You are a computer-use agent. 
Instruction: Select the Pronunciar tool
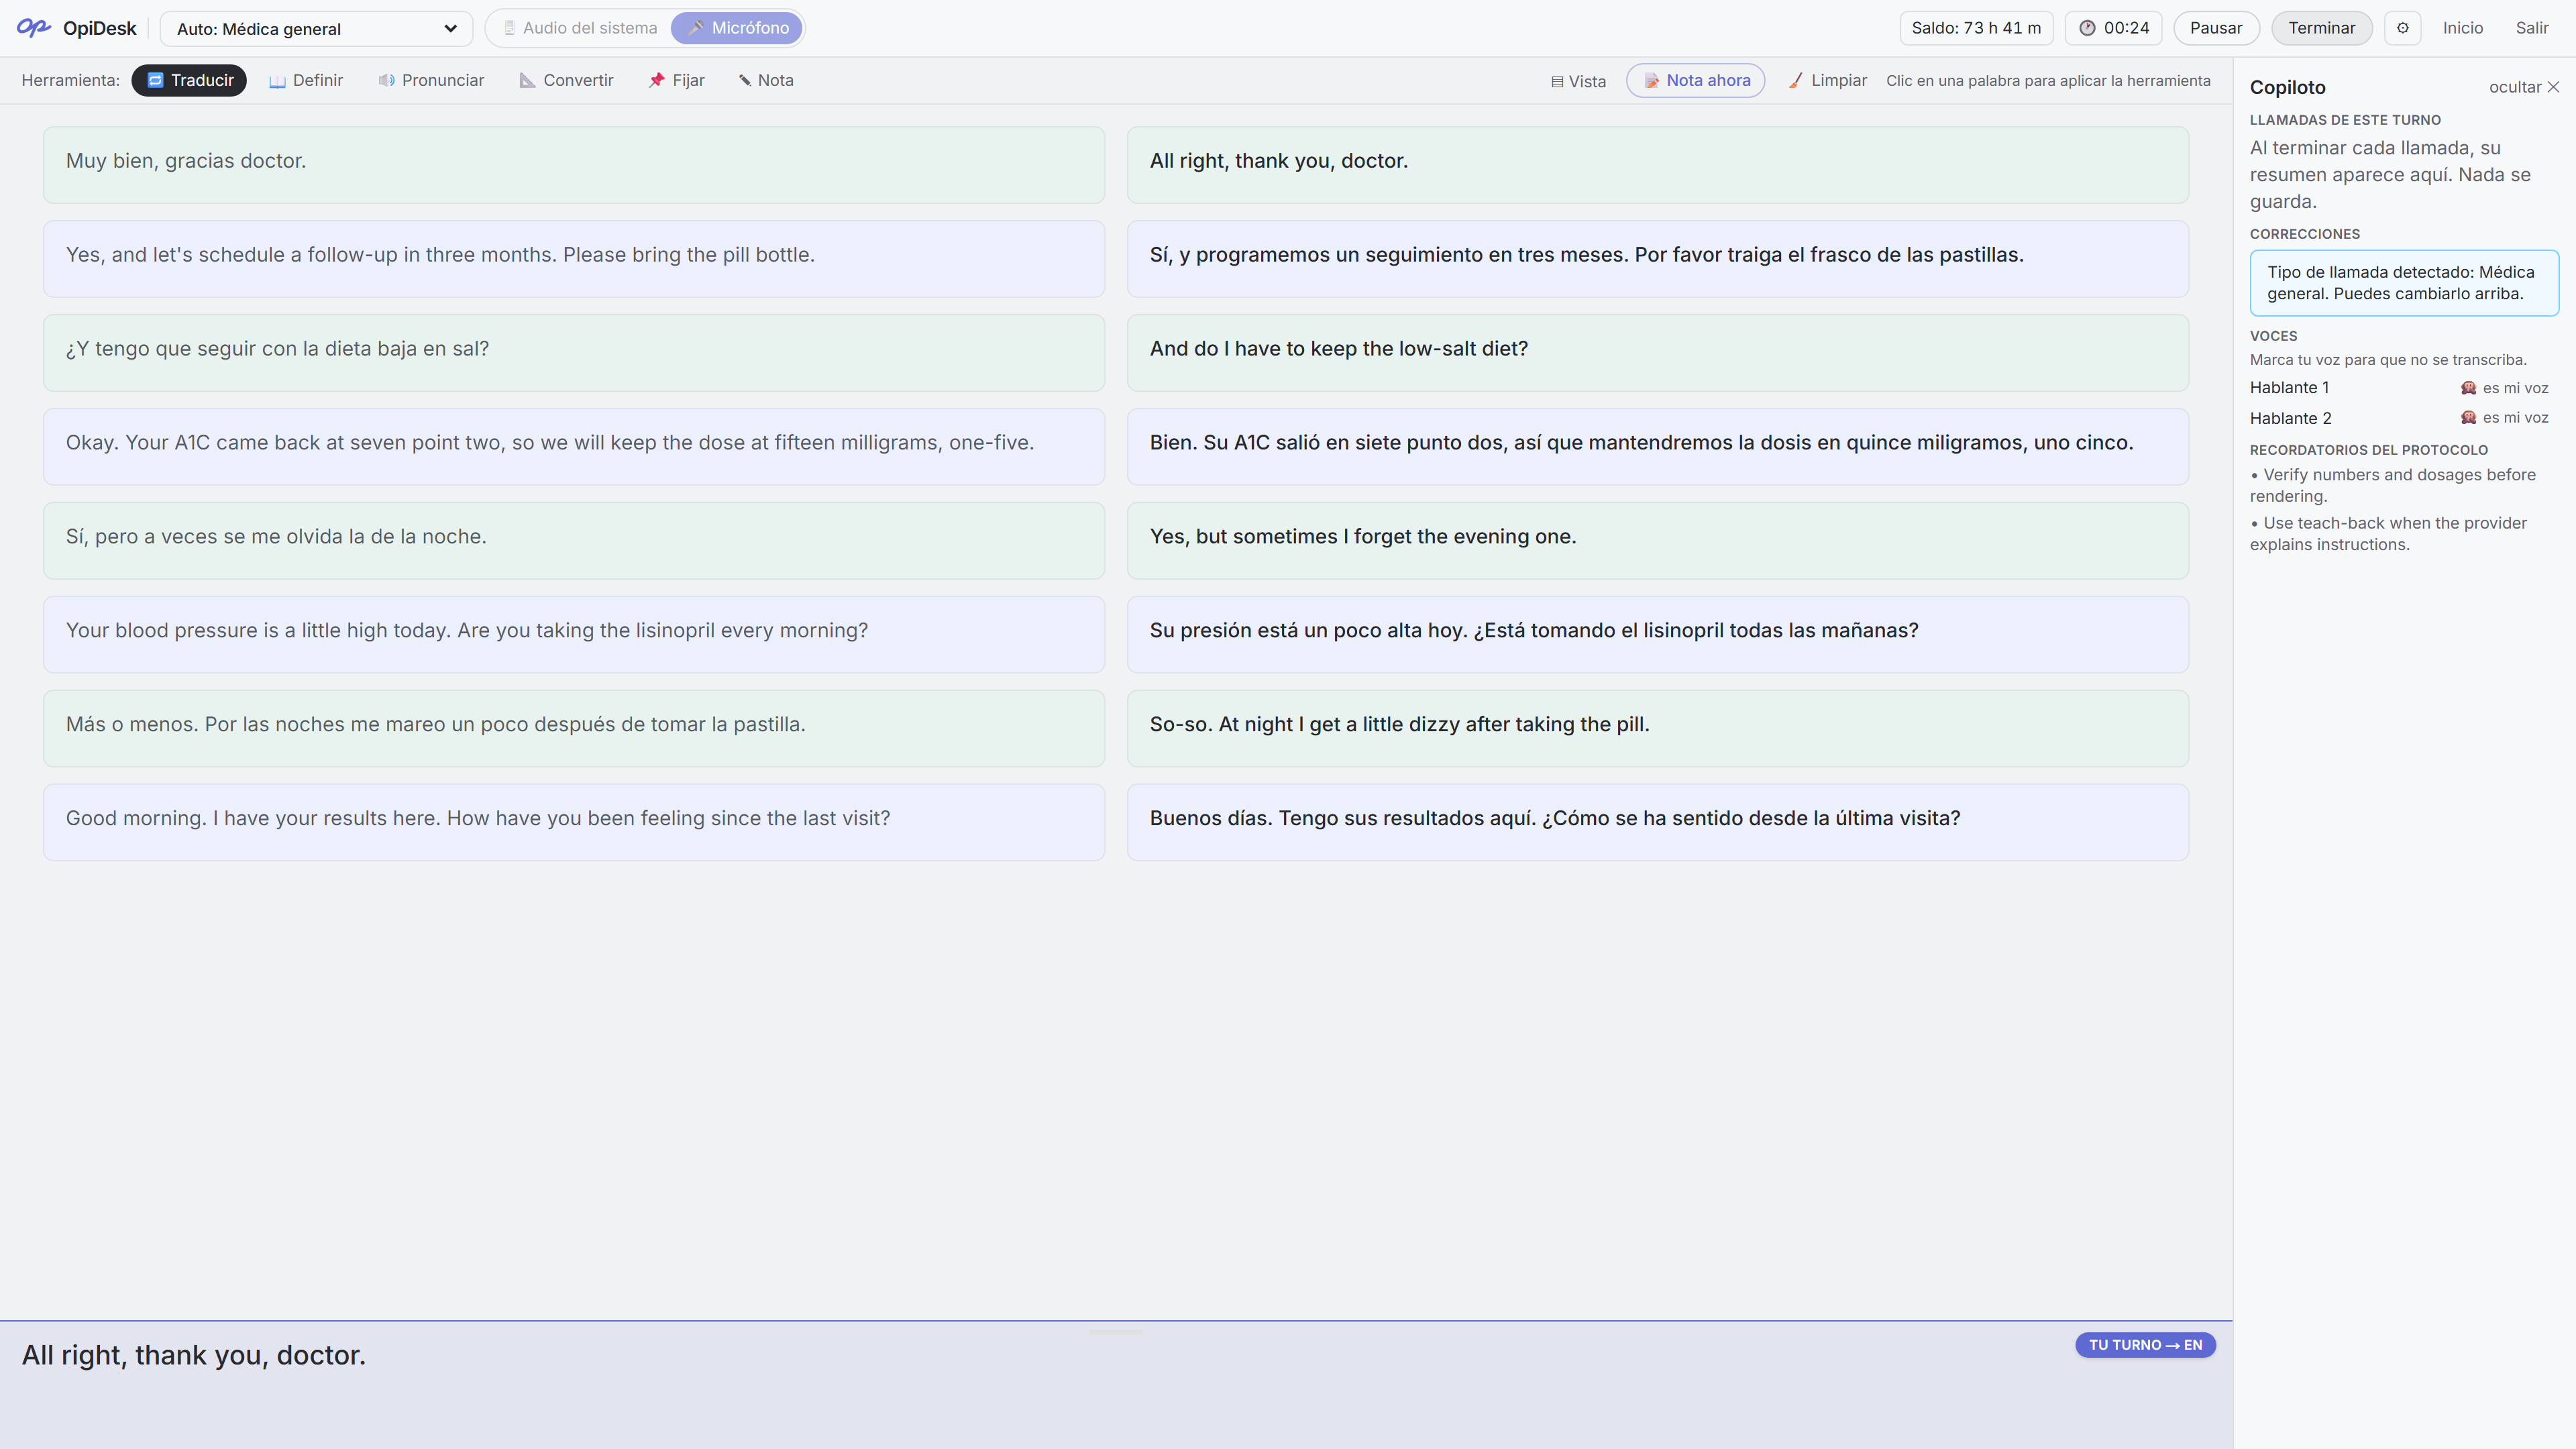(x=431, y=80)
